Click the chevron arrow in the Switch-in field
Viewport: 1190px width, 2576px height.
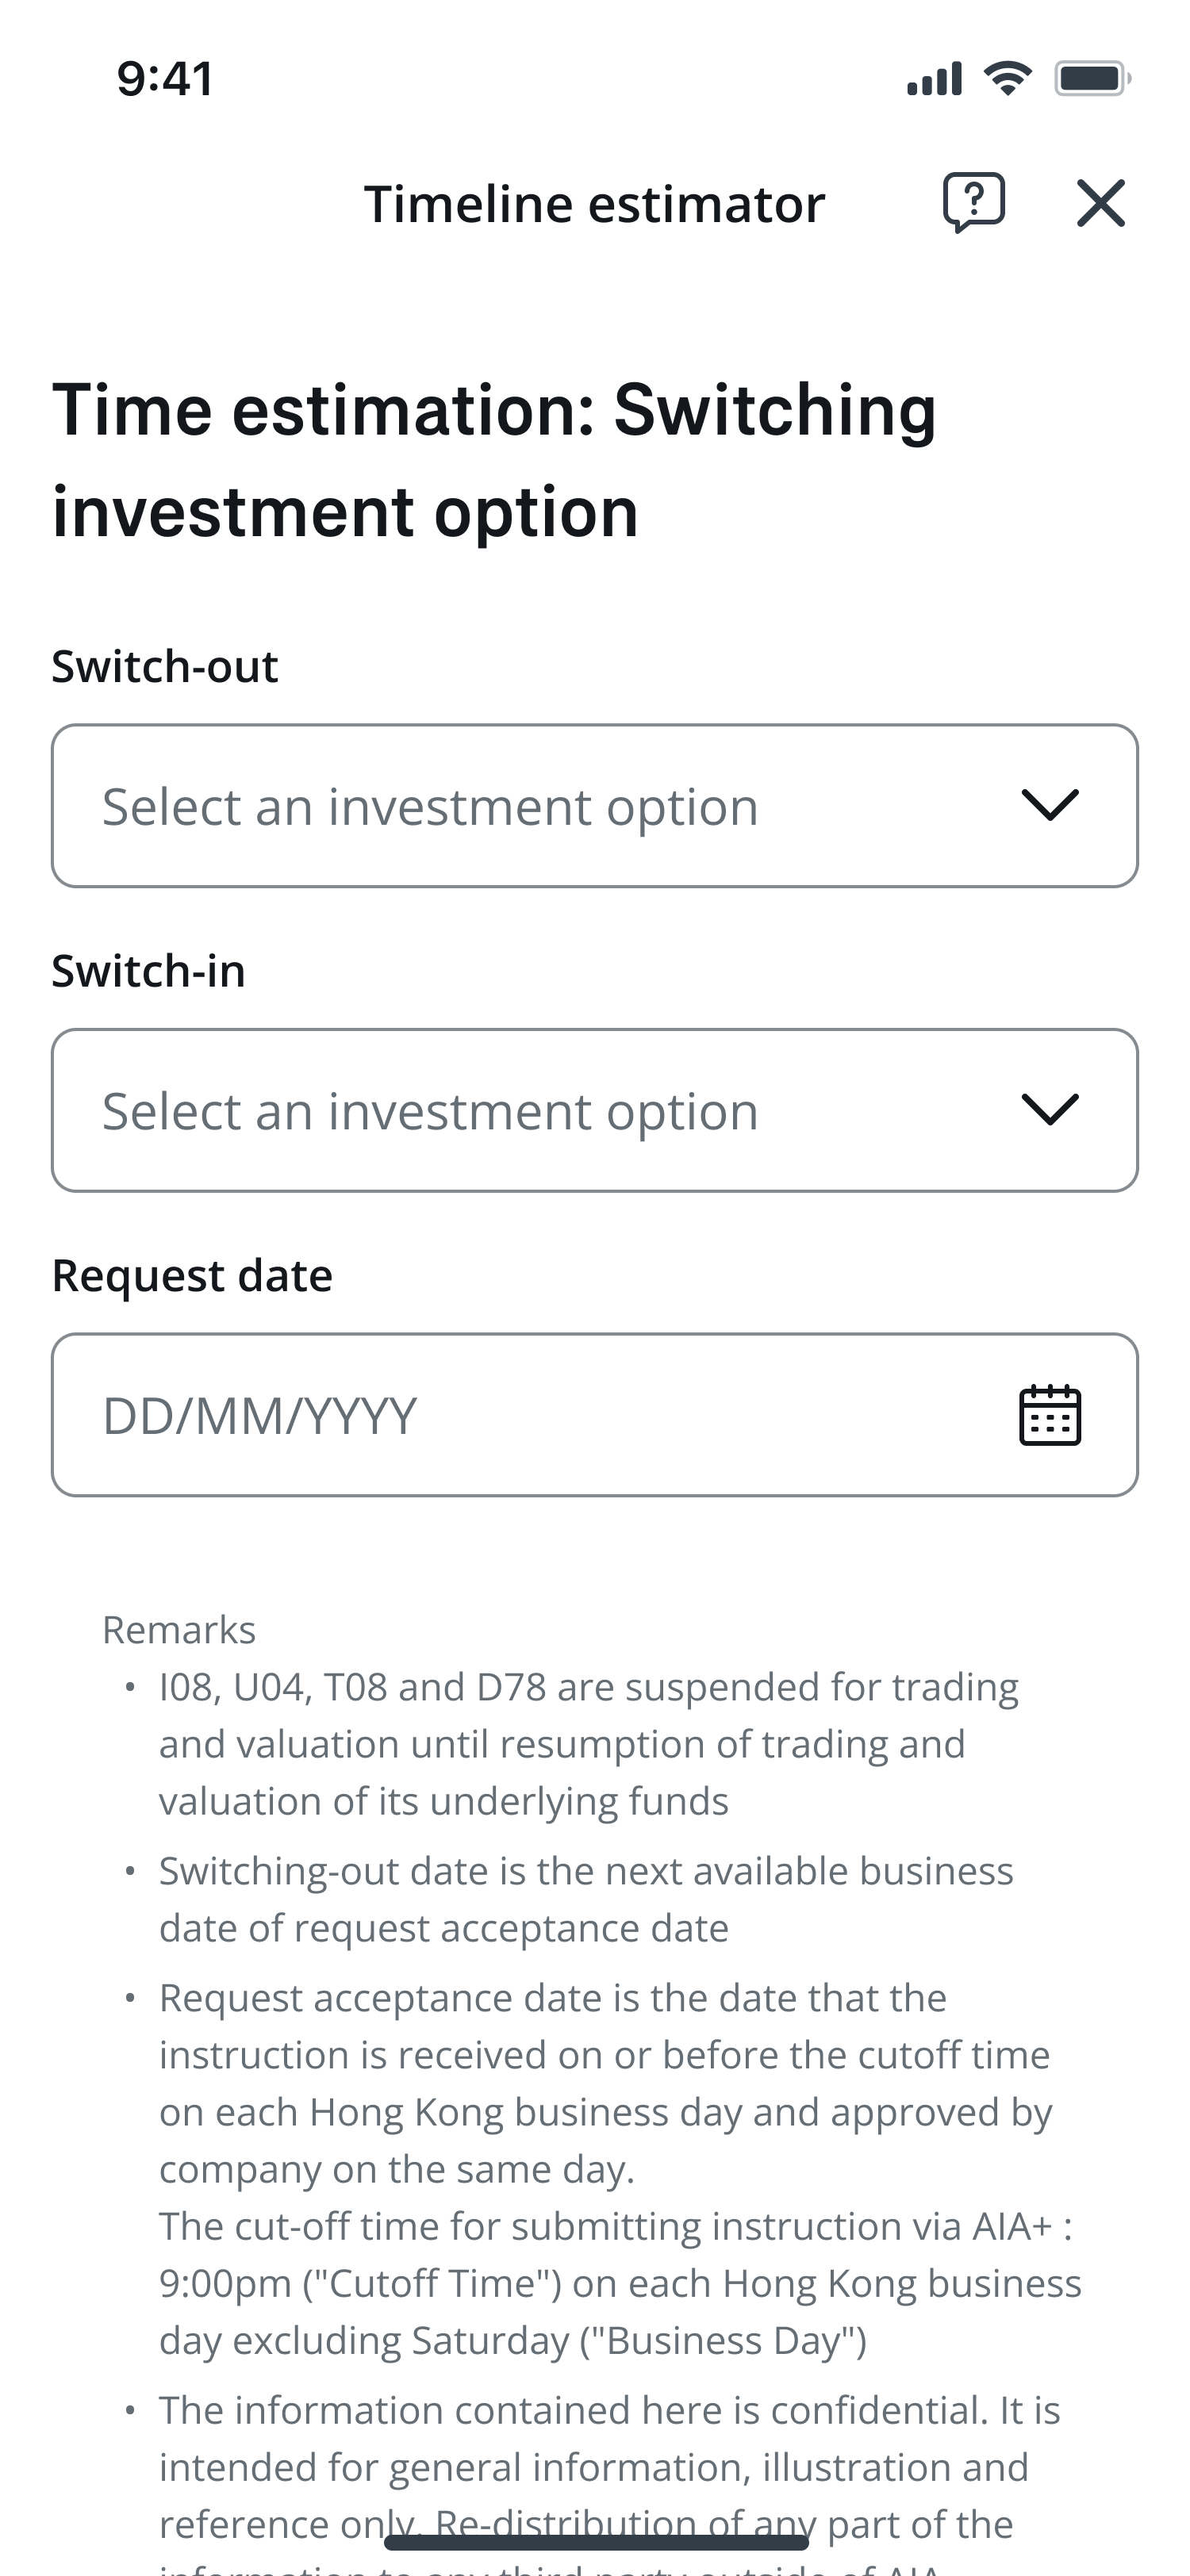pos(1049,1109)
